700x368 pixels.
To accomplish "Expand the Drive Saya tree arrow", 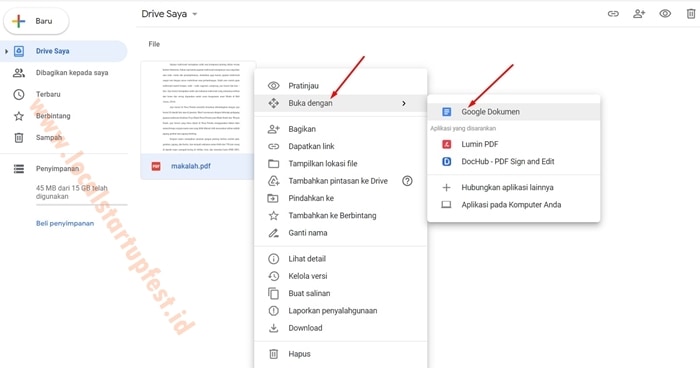I will 6,51.
